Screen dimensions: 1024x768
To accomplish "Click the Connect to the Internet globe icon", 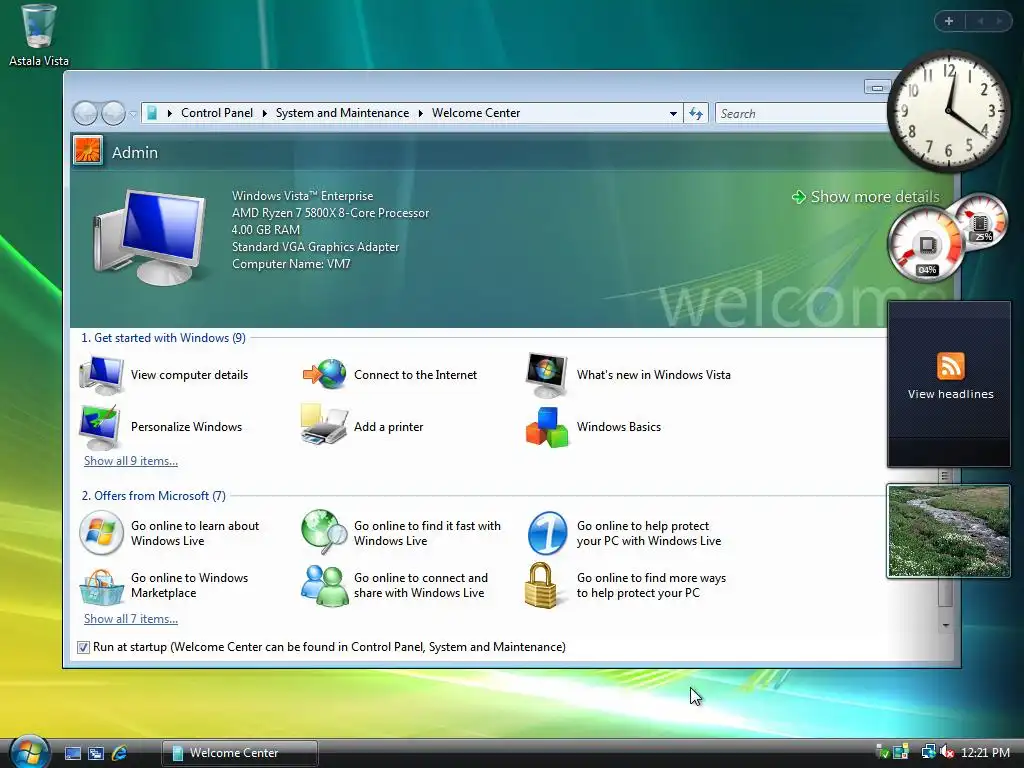I will (x=324, y=374).
